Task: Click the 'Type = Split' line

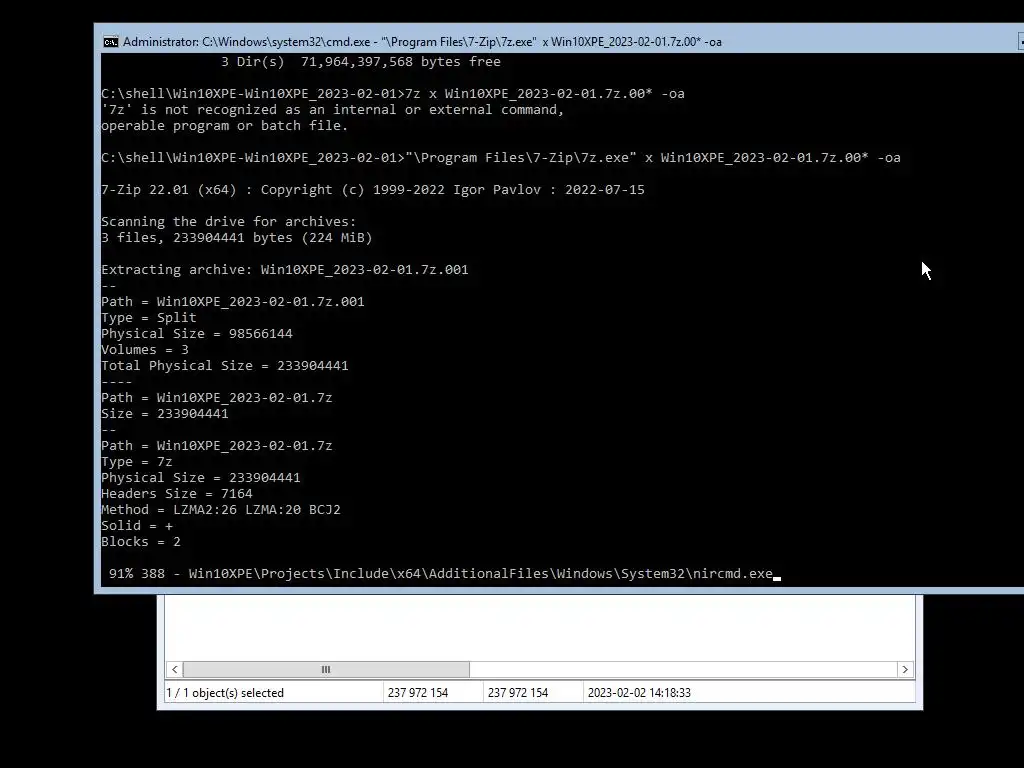Action: coord(149,317)
